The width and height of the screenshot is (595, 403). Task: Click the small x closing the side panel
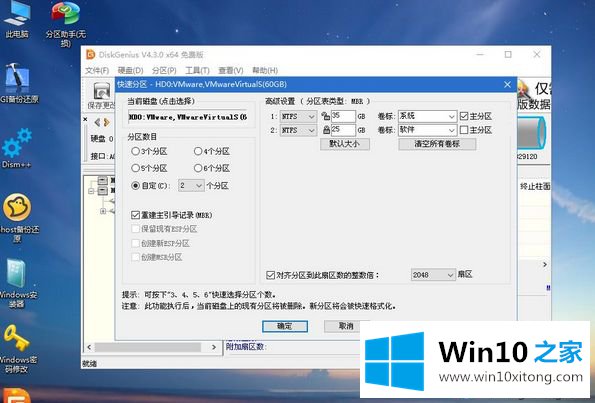point(85,120)
